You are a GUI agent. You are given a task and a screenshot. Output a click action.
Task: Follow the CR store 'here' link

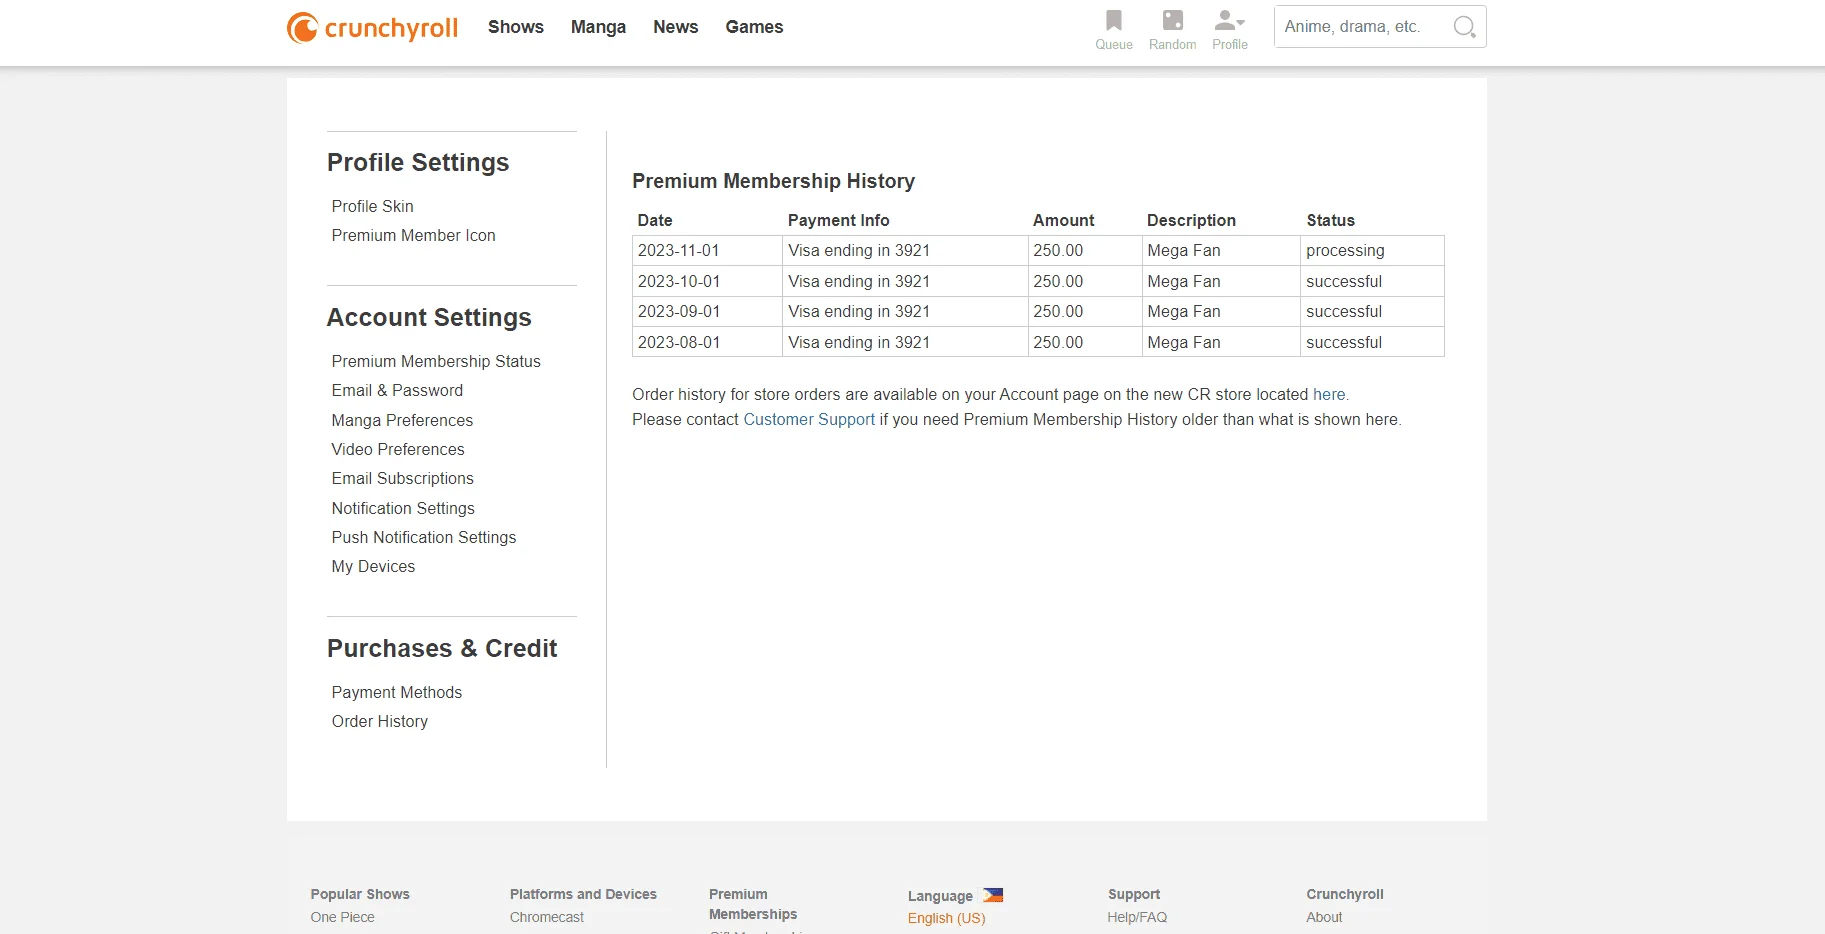pyautogui.click(x=1329, y=395)
